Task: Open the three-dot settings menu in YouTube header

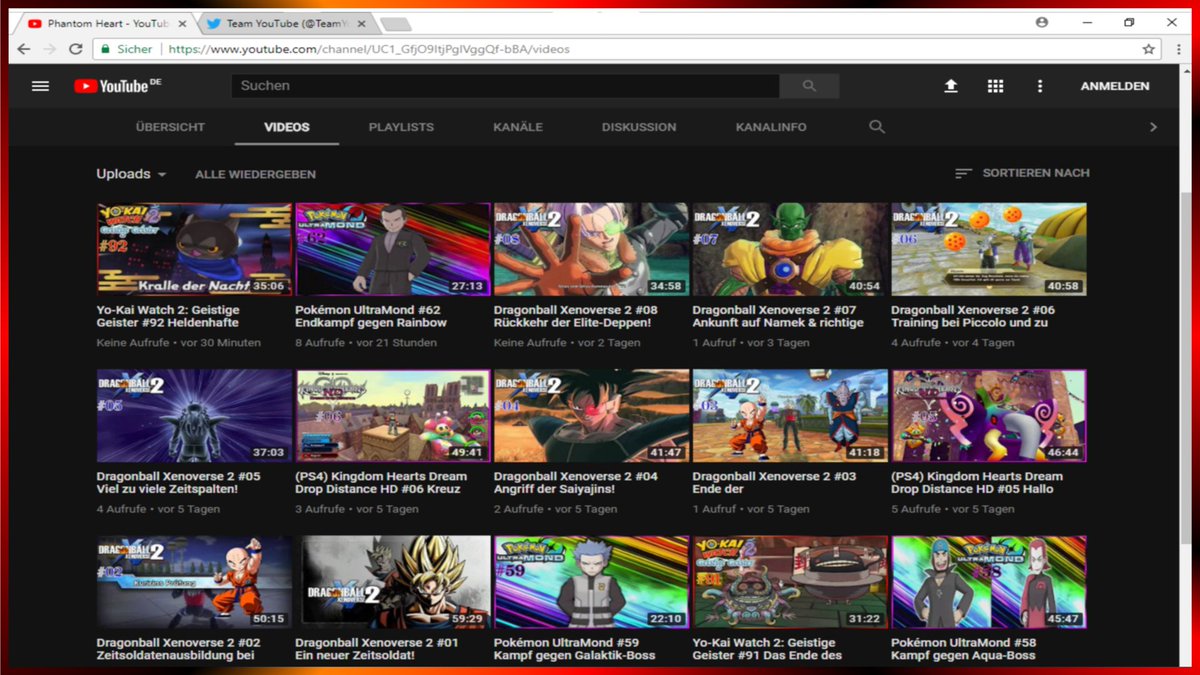Action: 1040,86
